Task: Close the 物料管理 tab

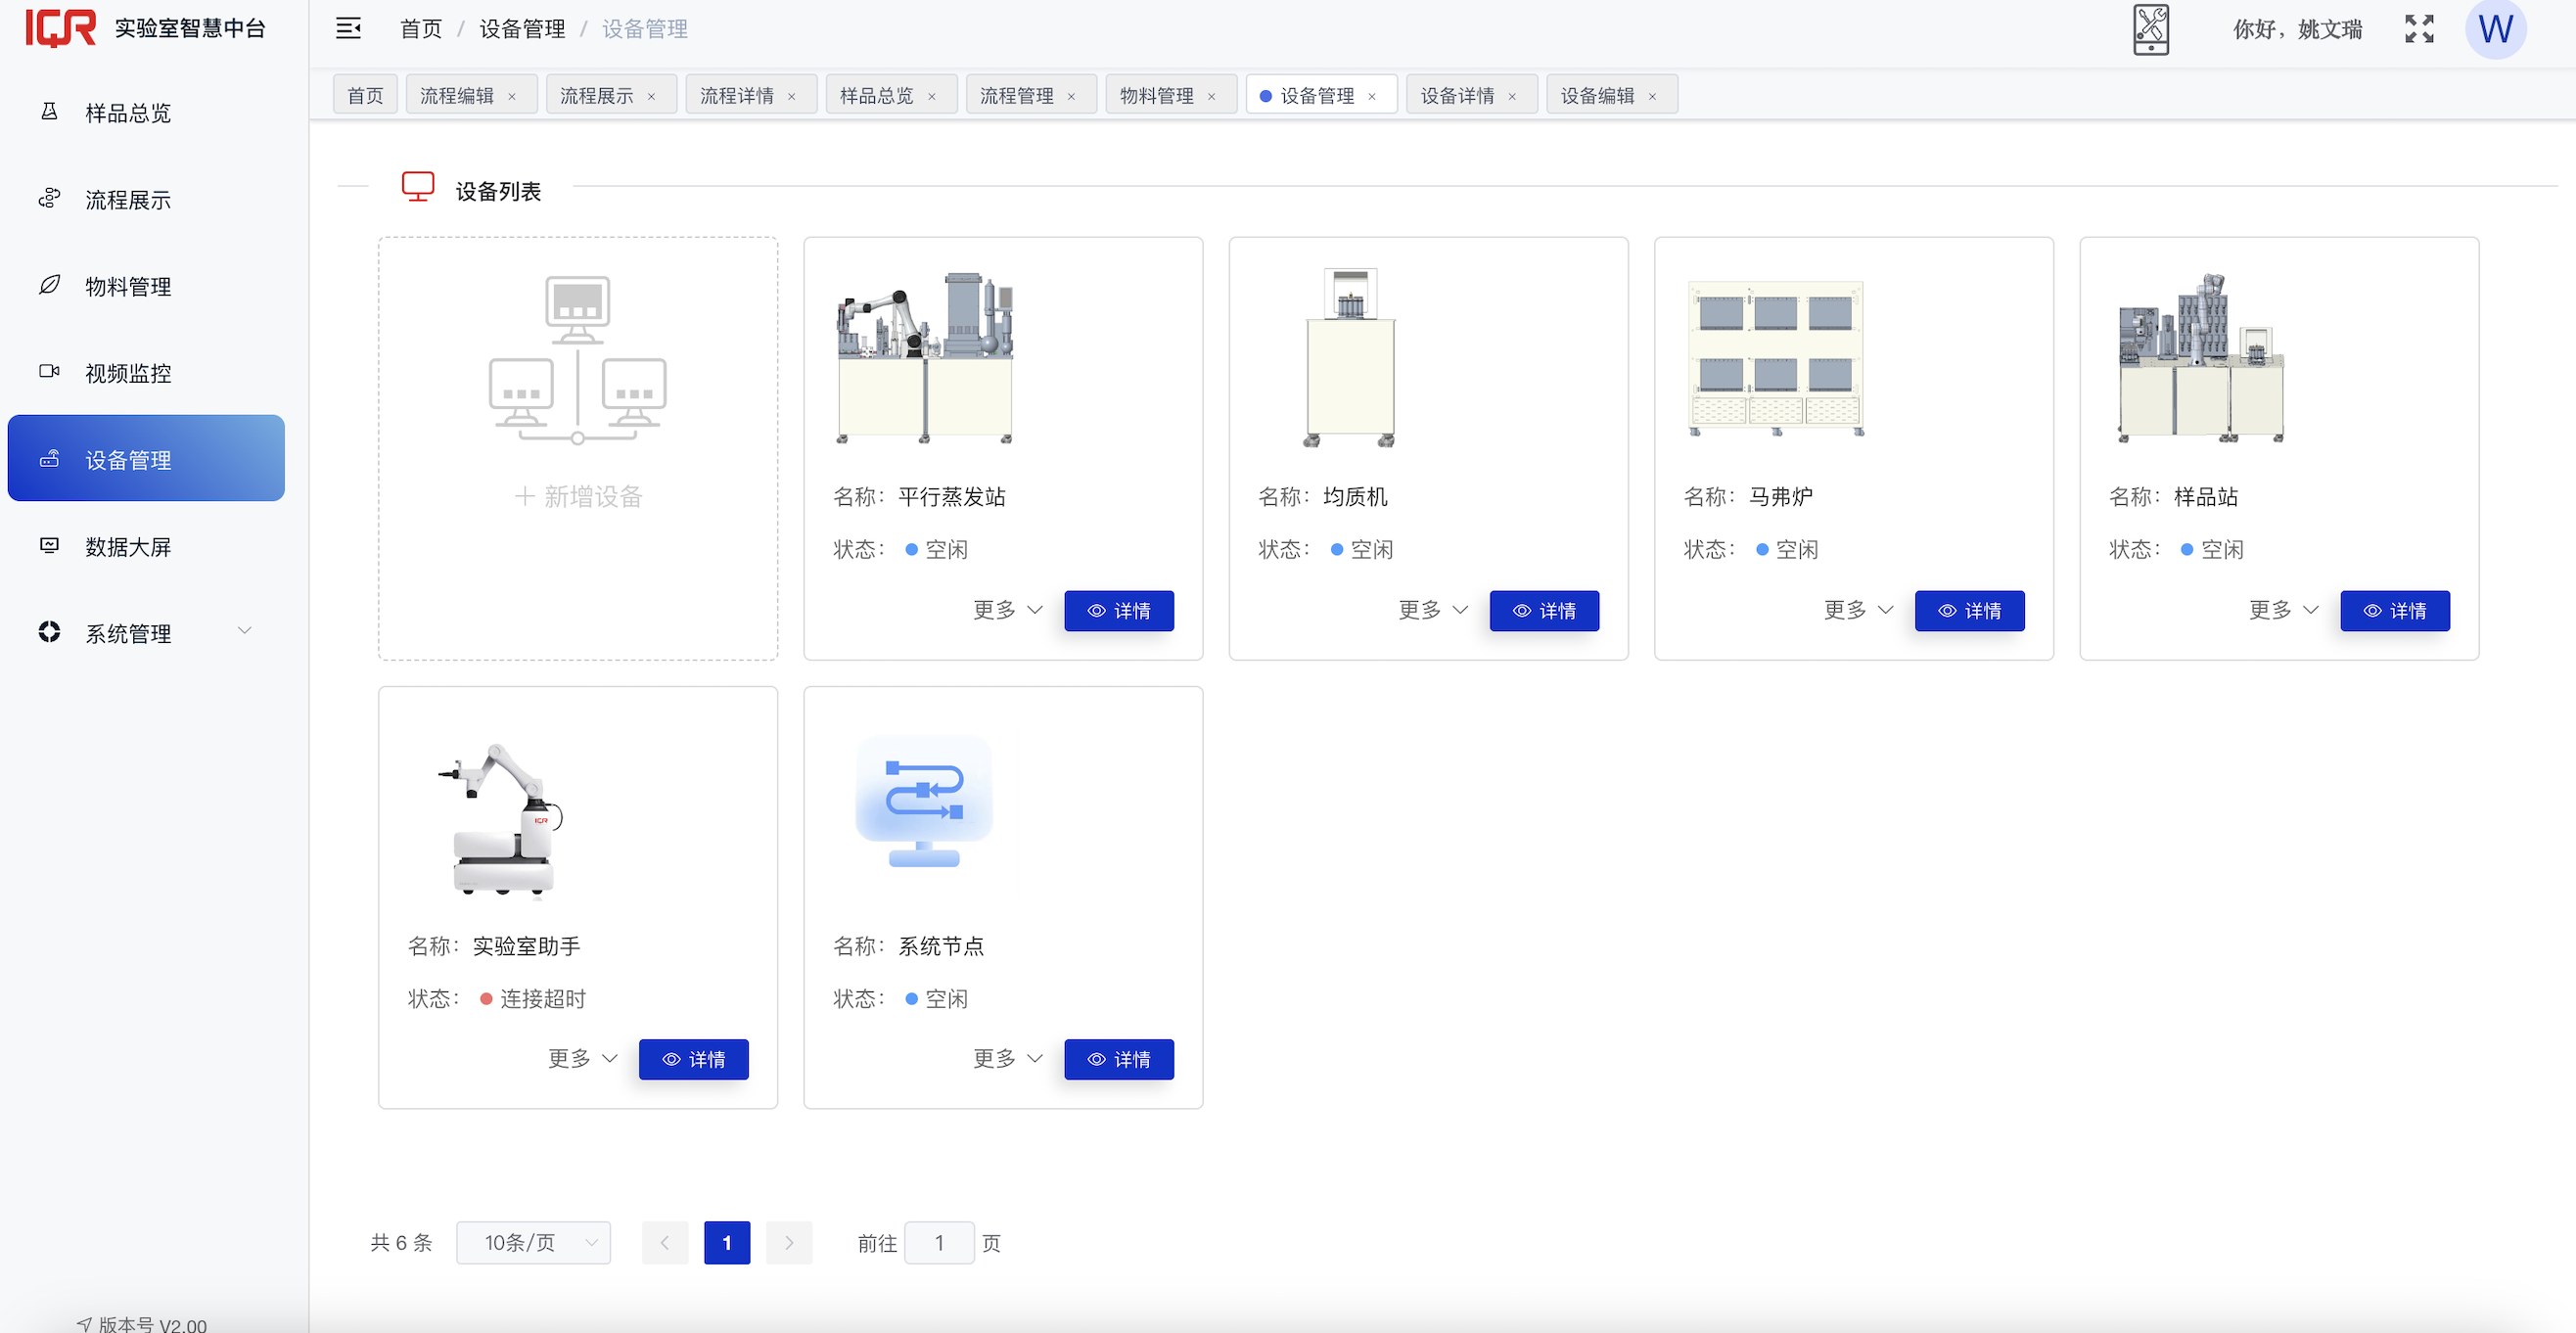Action: tap(1212, 97)
